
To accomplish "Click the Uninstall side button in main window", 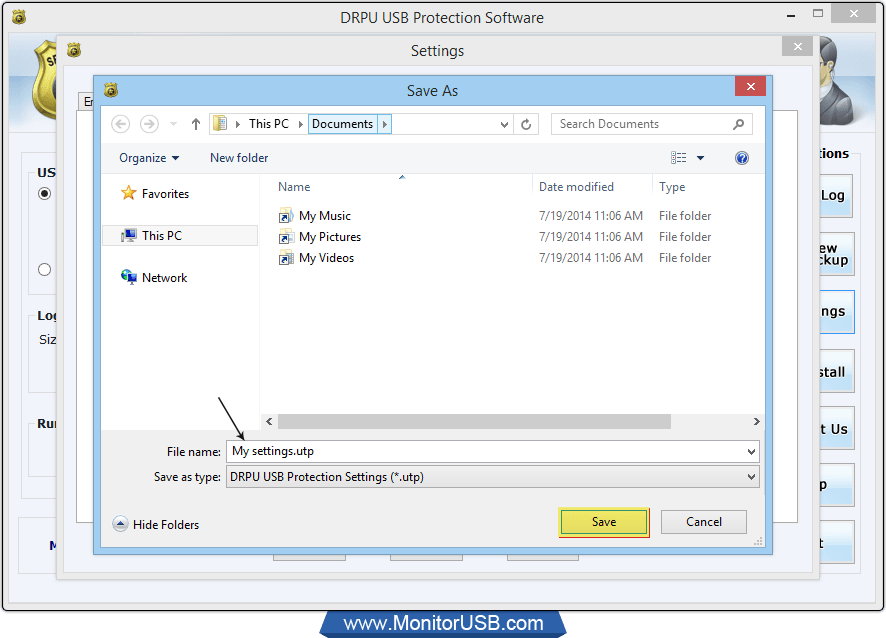I will (837, 371).
